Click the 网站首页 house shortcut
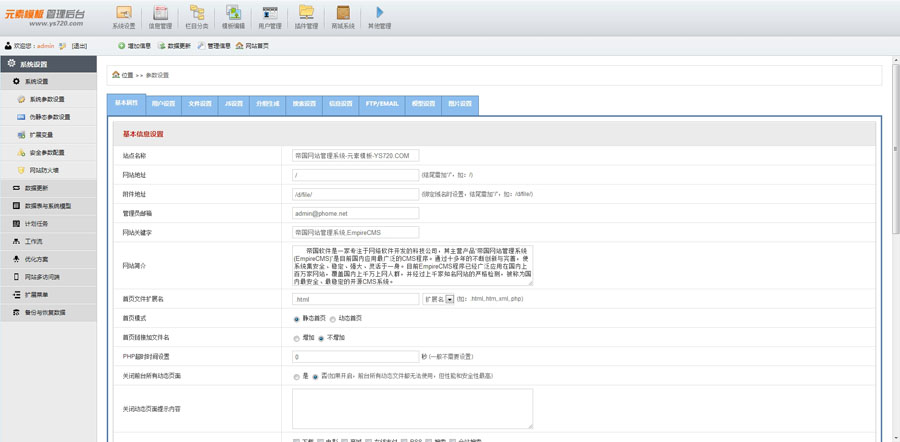The width and height of the screenshot is (900, 442). (x=252, y=46)
